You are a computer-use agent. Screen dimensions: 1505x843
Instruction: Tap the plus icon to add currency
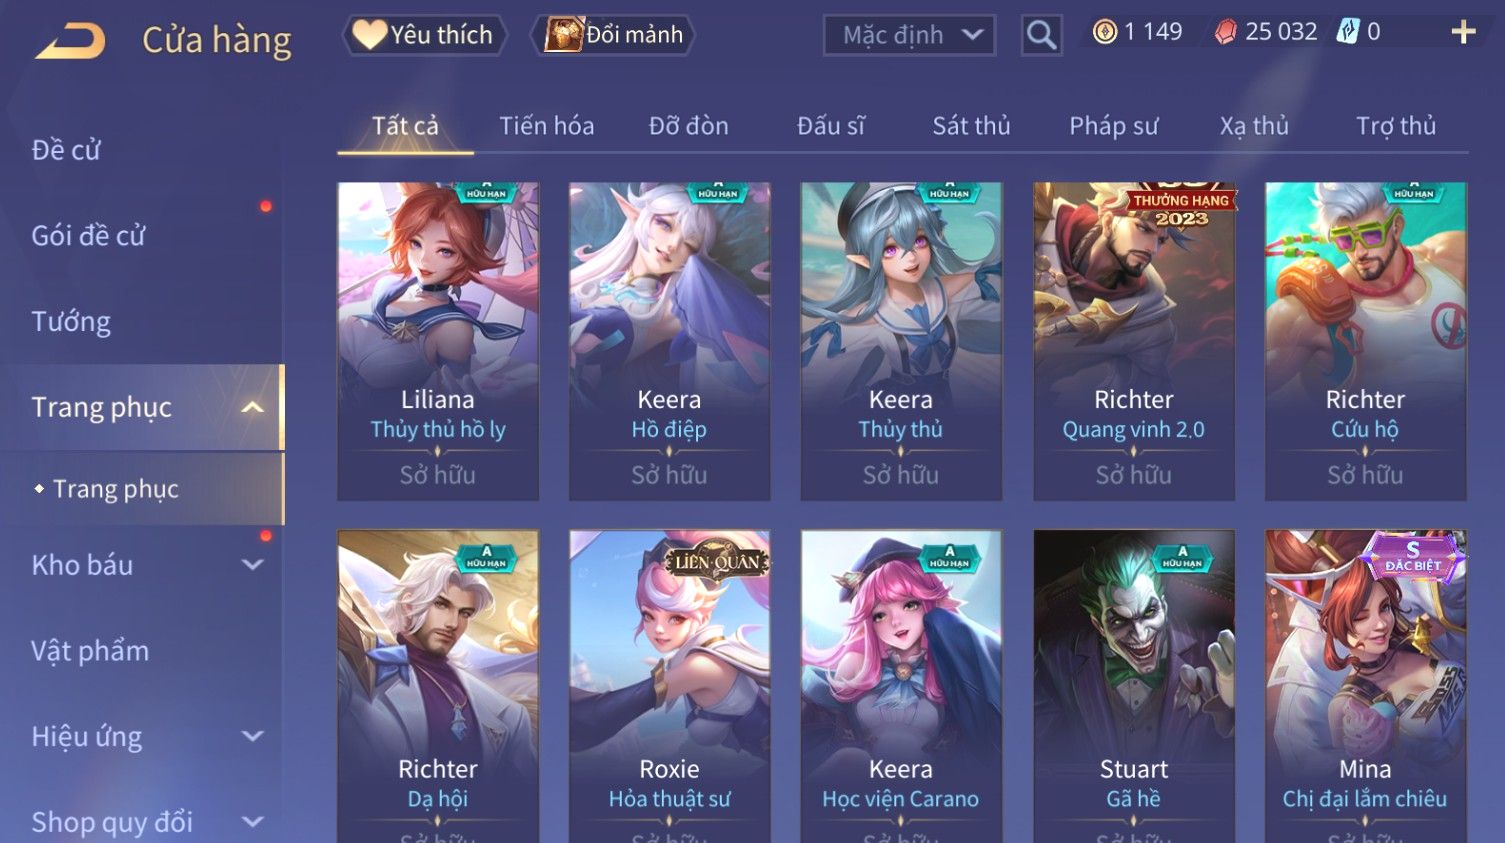pyautogui.click(x=1463, y=32)
